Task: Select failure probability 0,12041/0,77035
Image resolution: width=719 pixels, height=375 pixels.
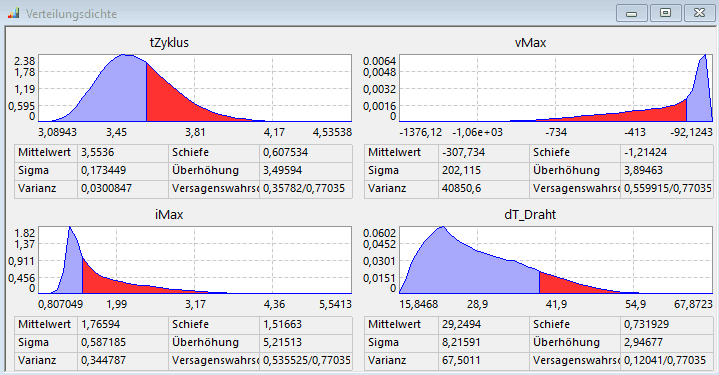Action: pyautogui.click(x=664, y=360)
